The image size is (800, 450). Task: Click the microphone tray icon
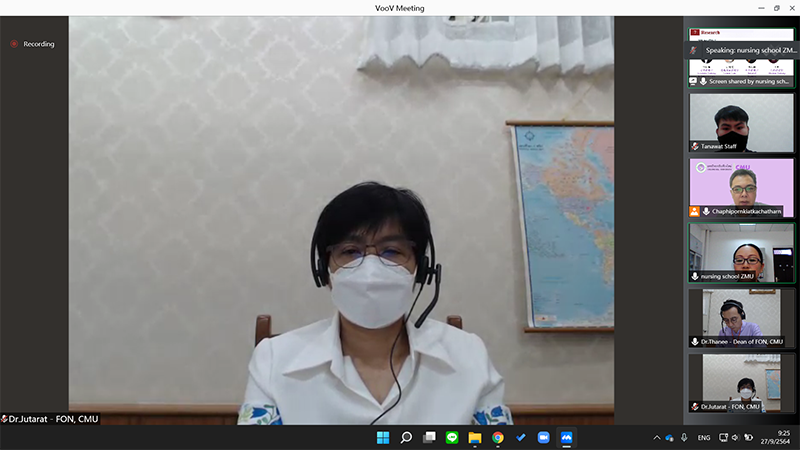[x=684, y=438]
